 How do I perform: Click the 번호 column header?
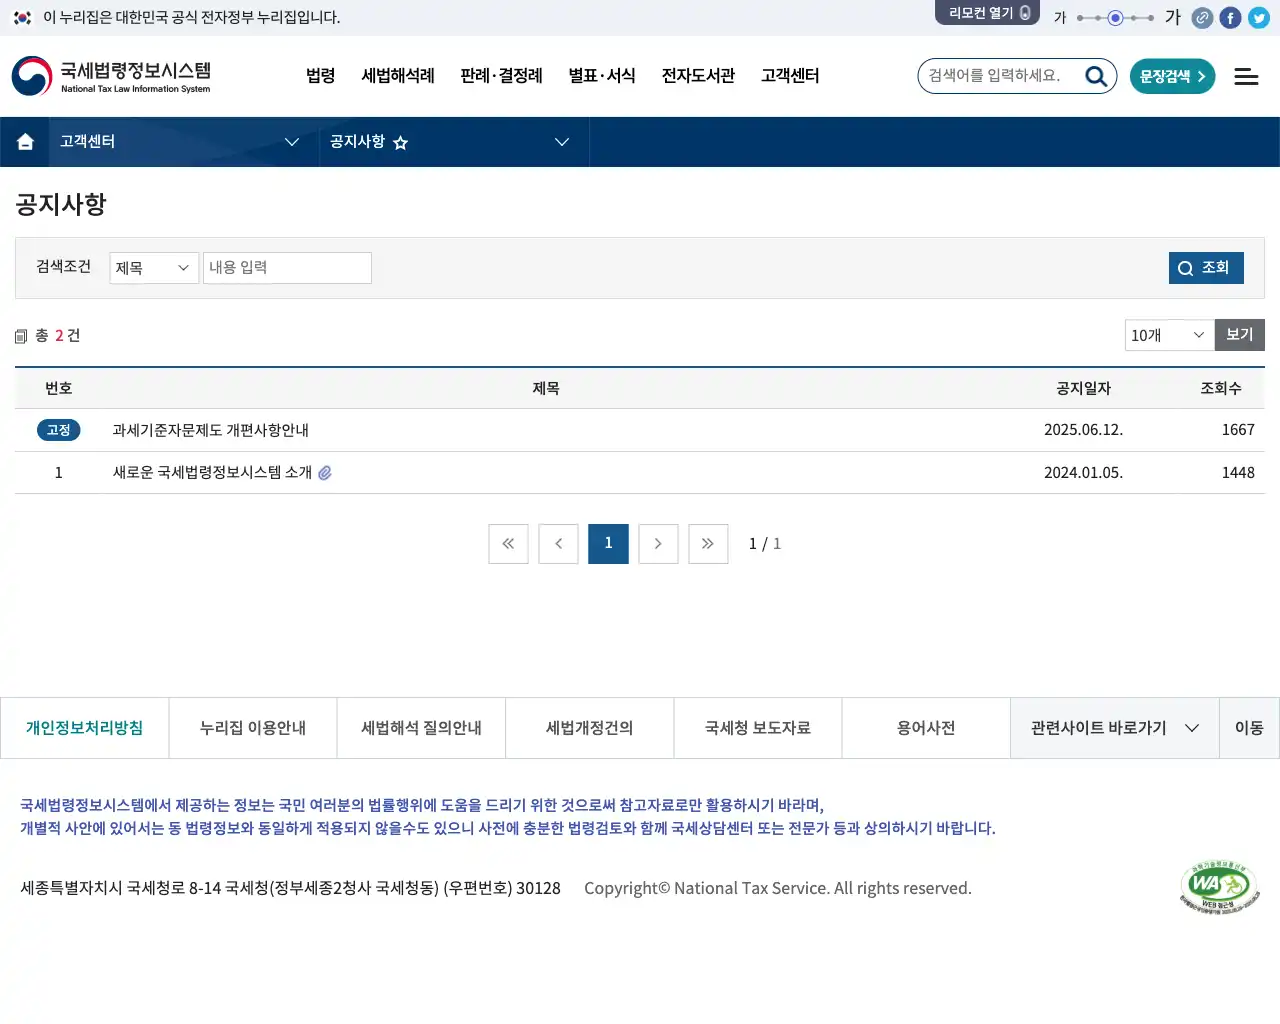coord(59,388)
